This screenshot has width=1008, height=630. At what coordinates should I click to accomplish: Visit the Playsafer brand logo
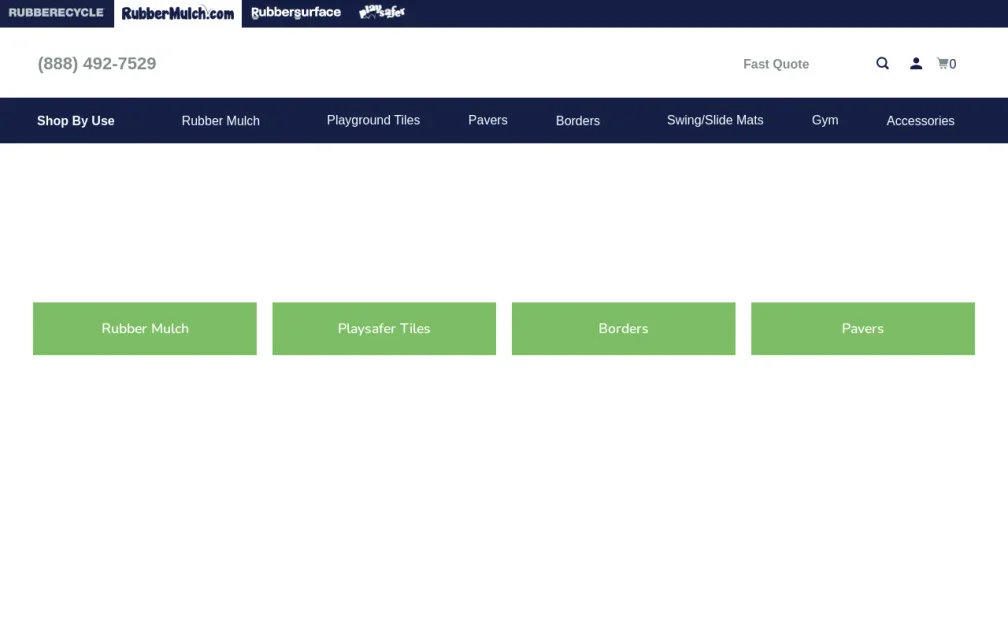382,13
